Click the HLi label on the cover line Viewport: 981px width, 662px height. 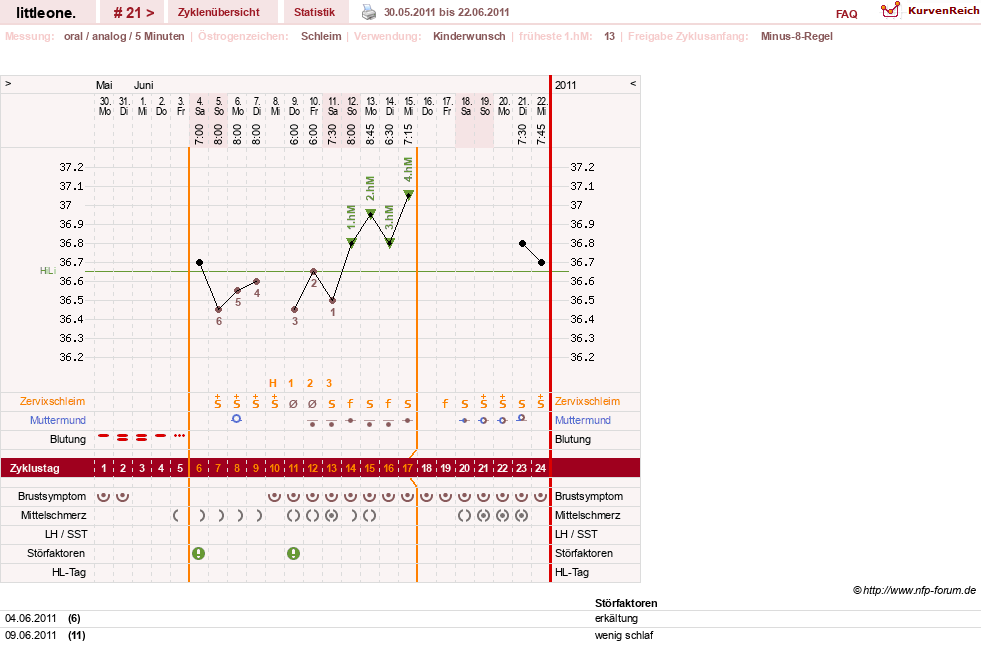point(48,271)
